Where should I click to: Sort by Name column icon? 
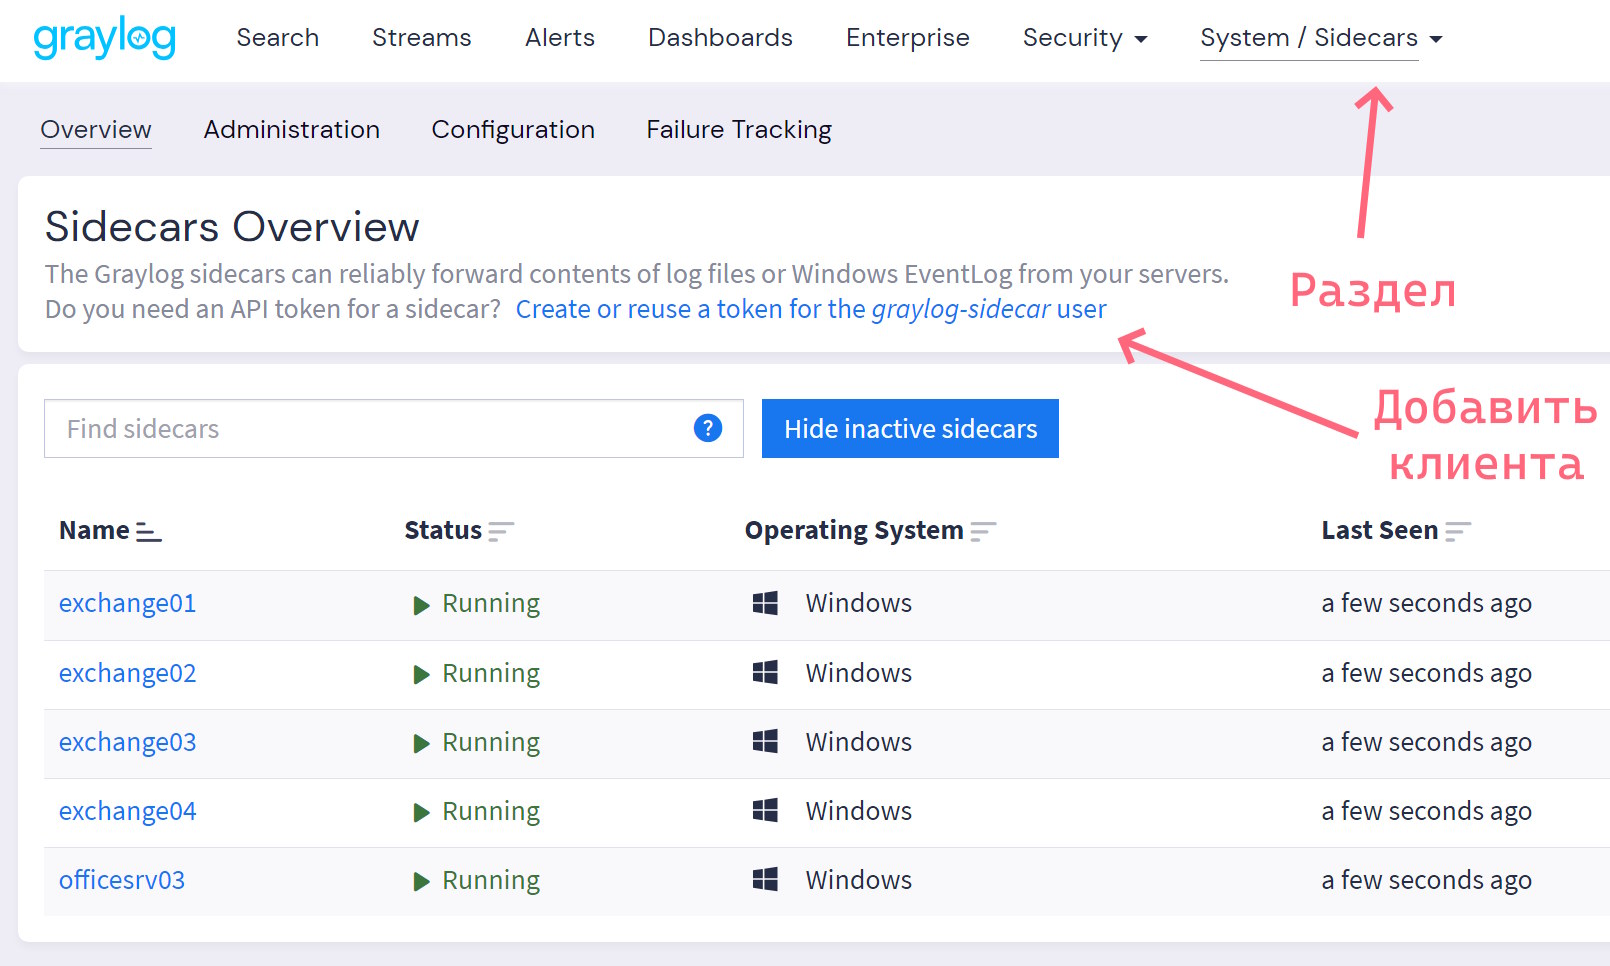coord(149,531)
